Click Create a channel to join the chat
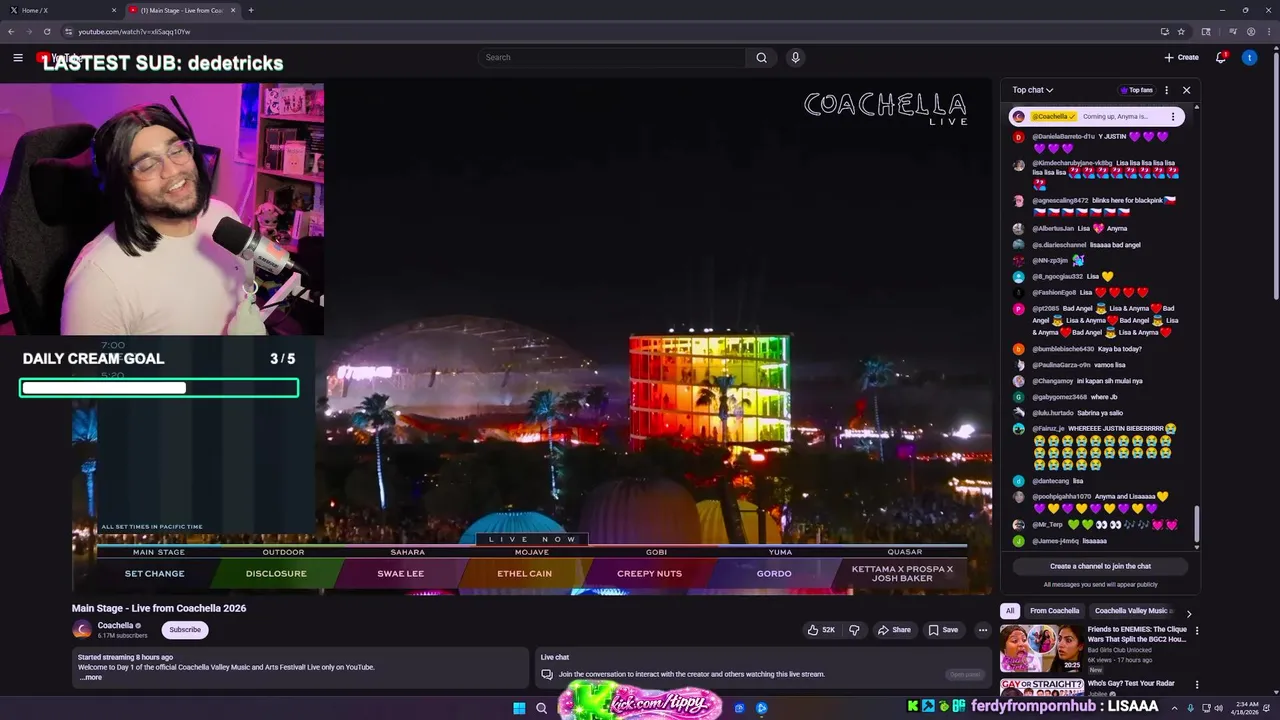Image resolution: width=1280 pixels, height=720 pixels. [x=1100, y=566]
